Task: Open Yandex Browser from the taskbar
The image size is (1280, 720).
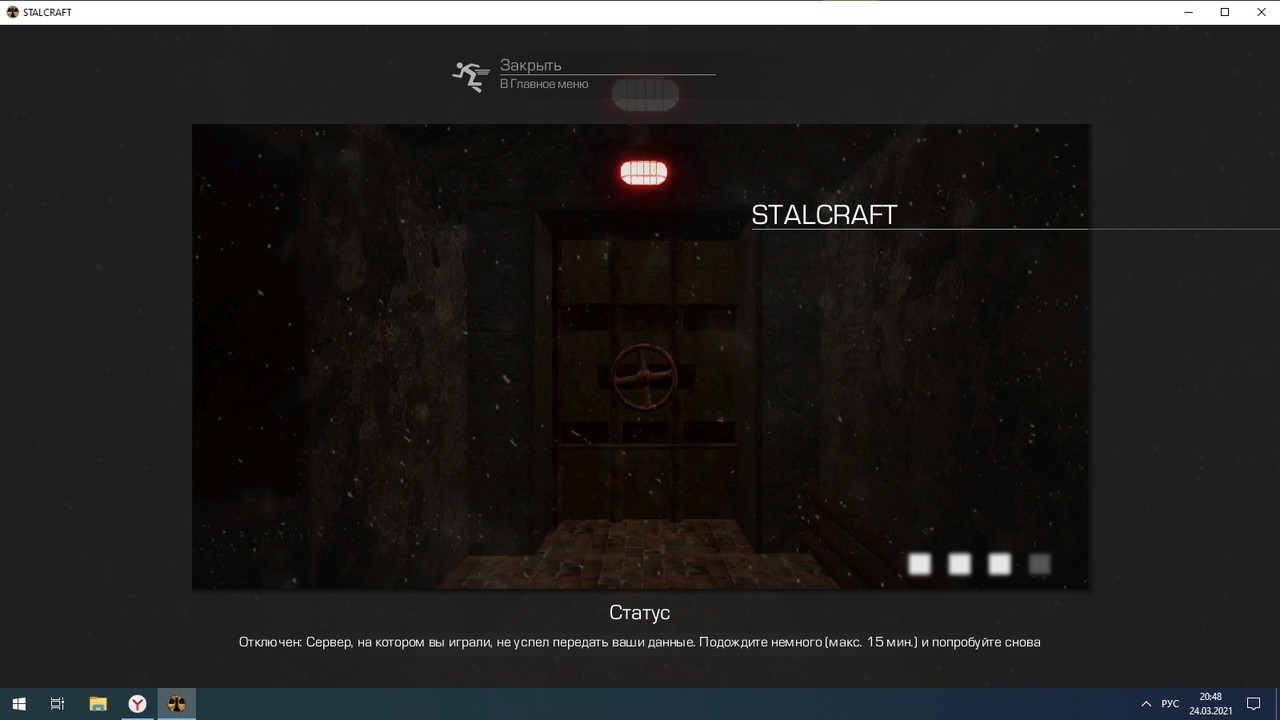Action: (x=137, y=704)
